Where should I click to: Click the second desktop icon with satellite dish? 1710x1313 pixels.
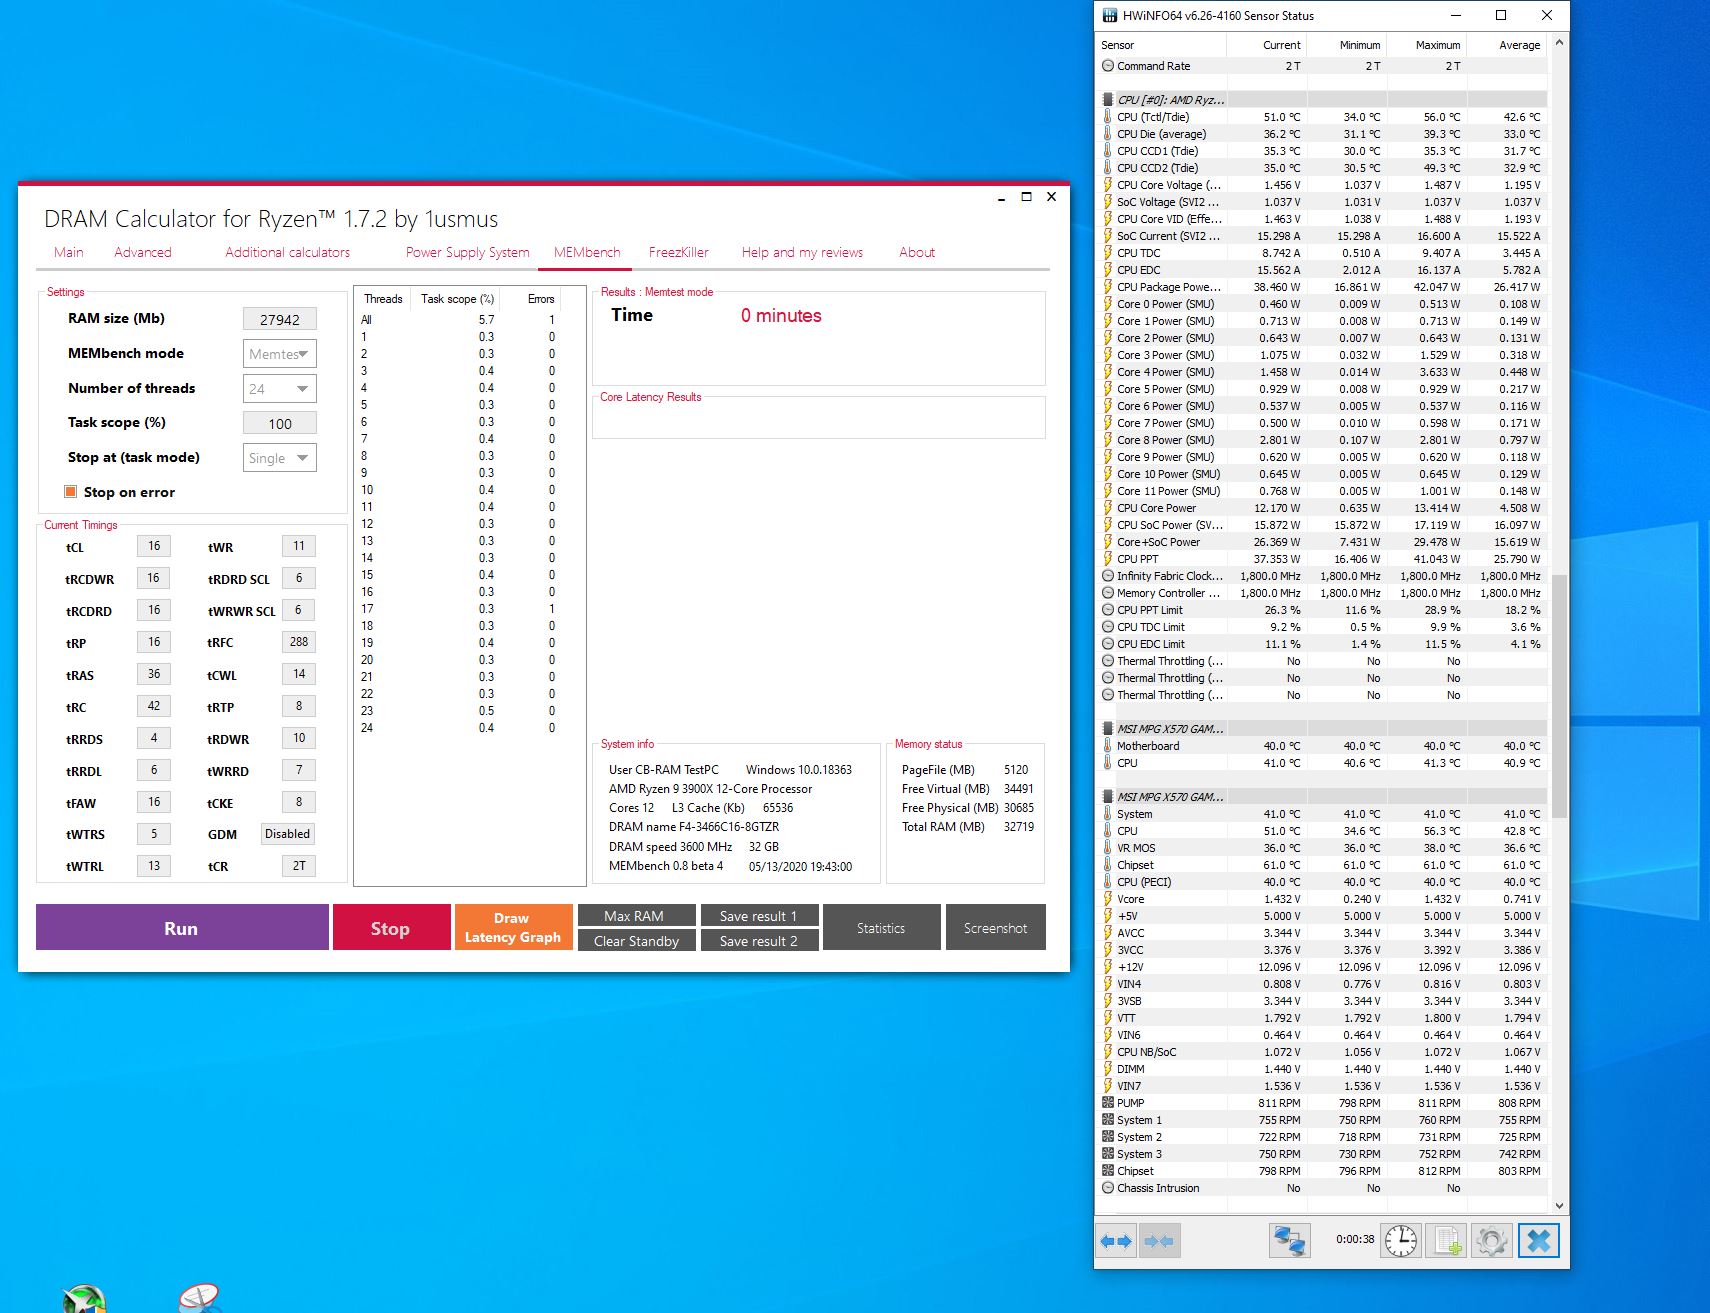[199, 1298]
